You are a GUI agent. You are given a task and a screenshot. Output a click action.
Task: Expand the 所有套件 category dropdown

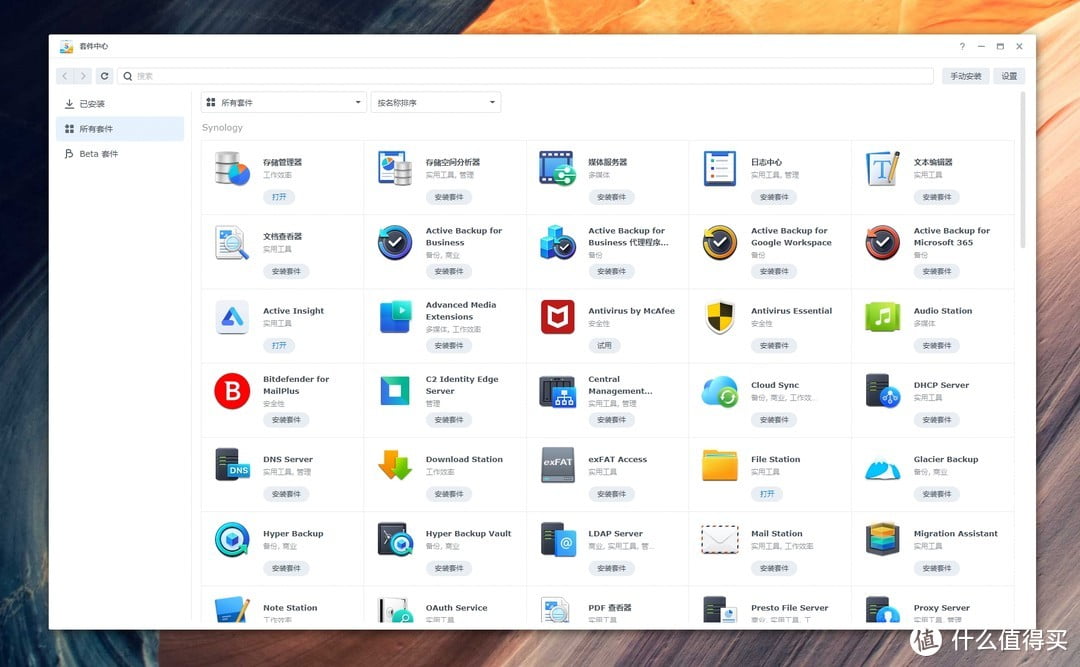(284, 103)
